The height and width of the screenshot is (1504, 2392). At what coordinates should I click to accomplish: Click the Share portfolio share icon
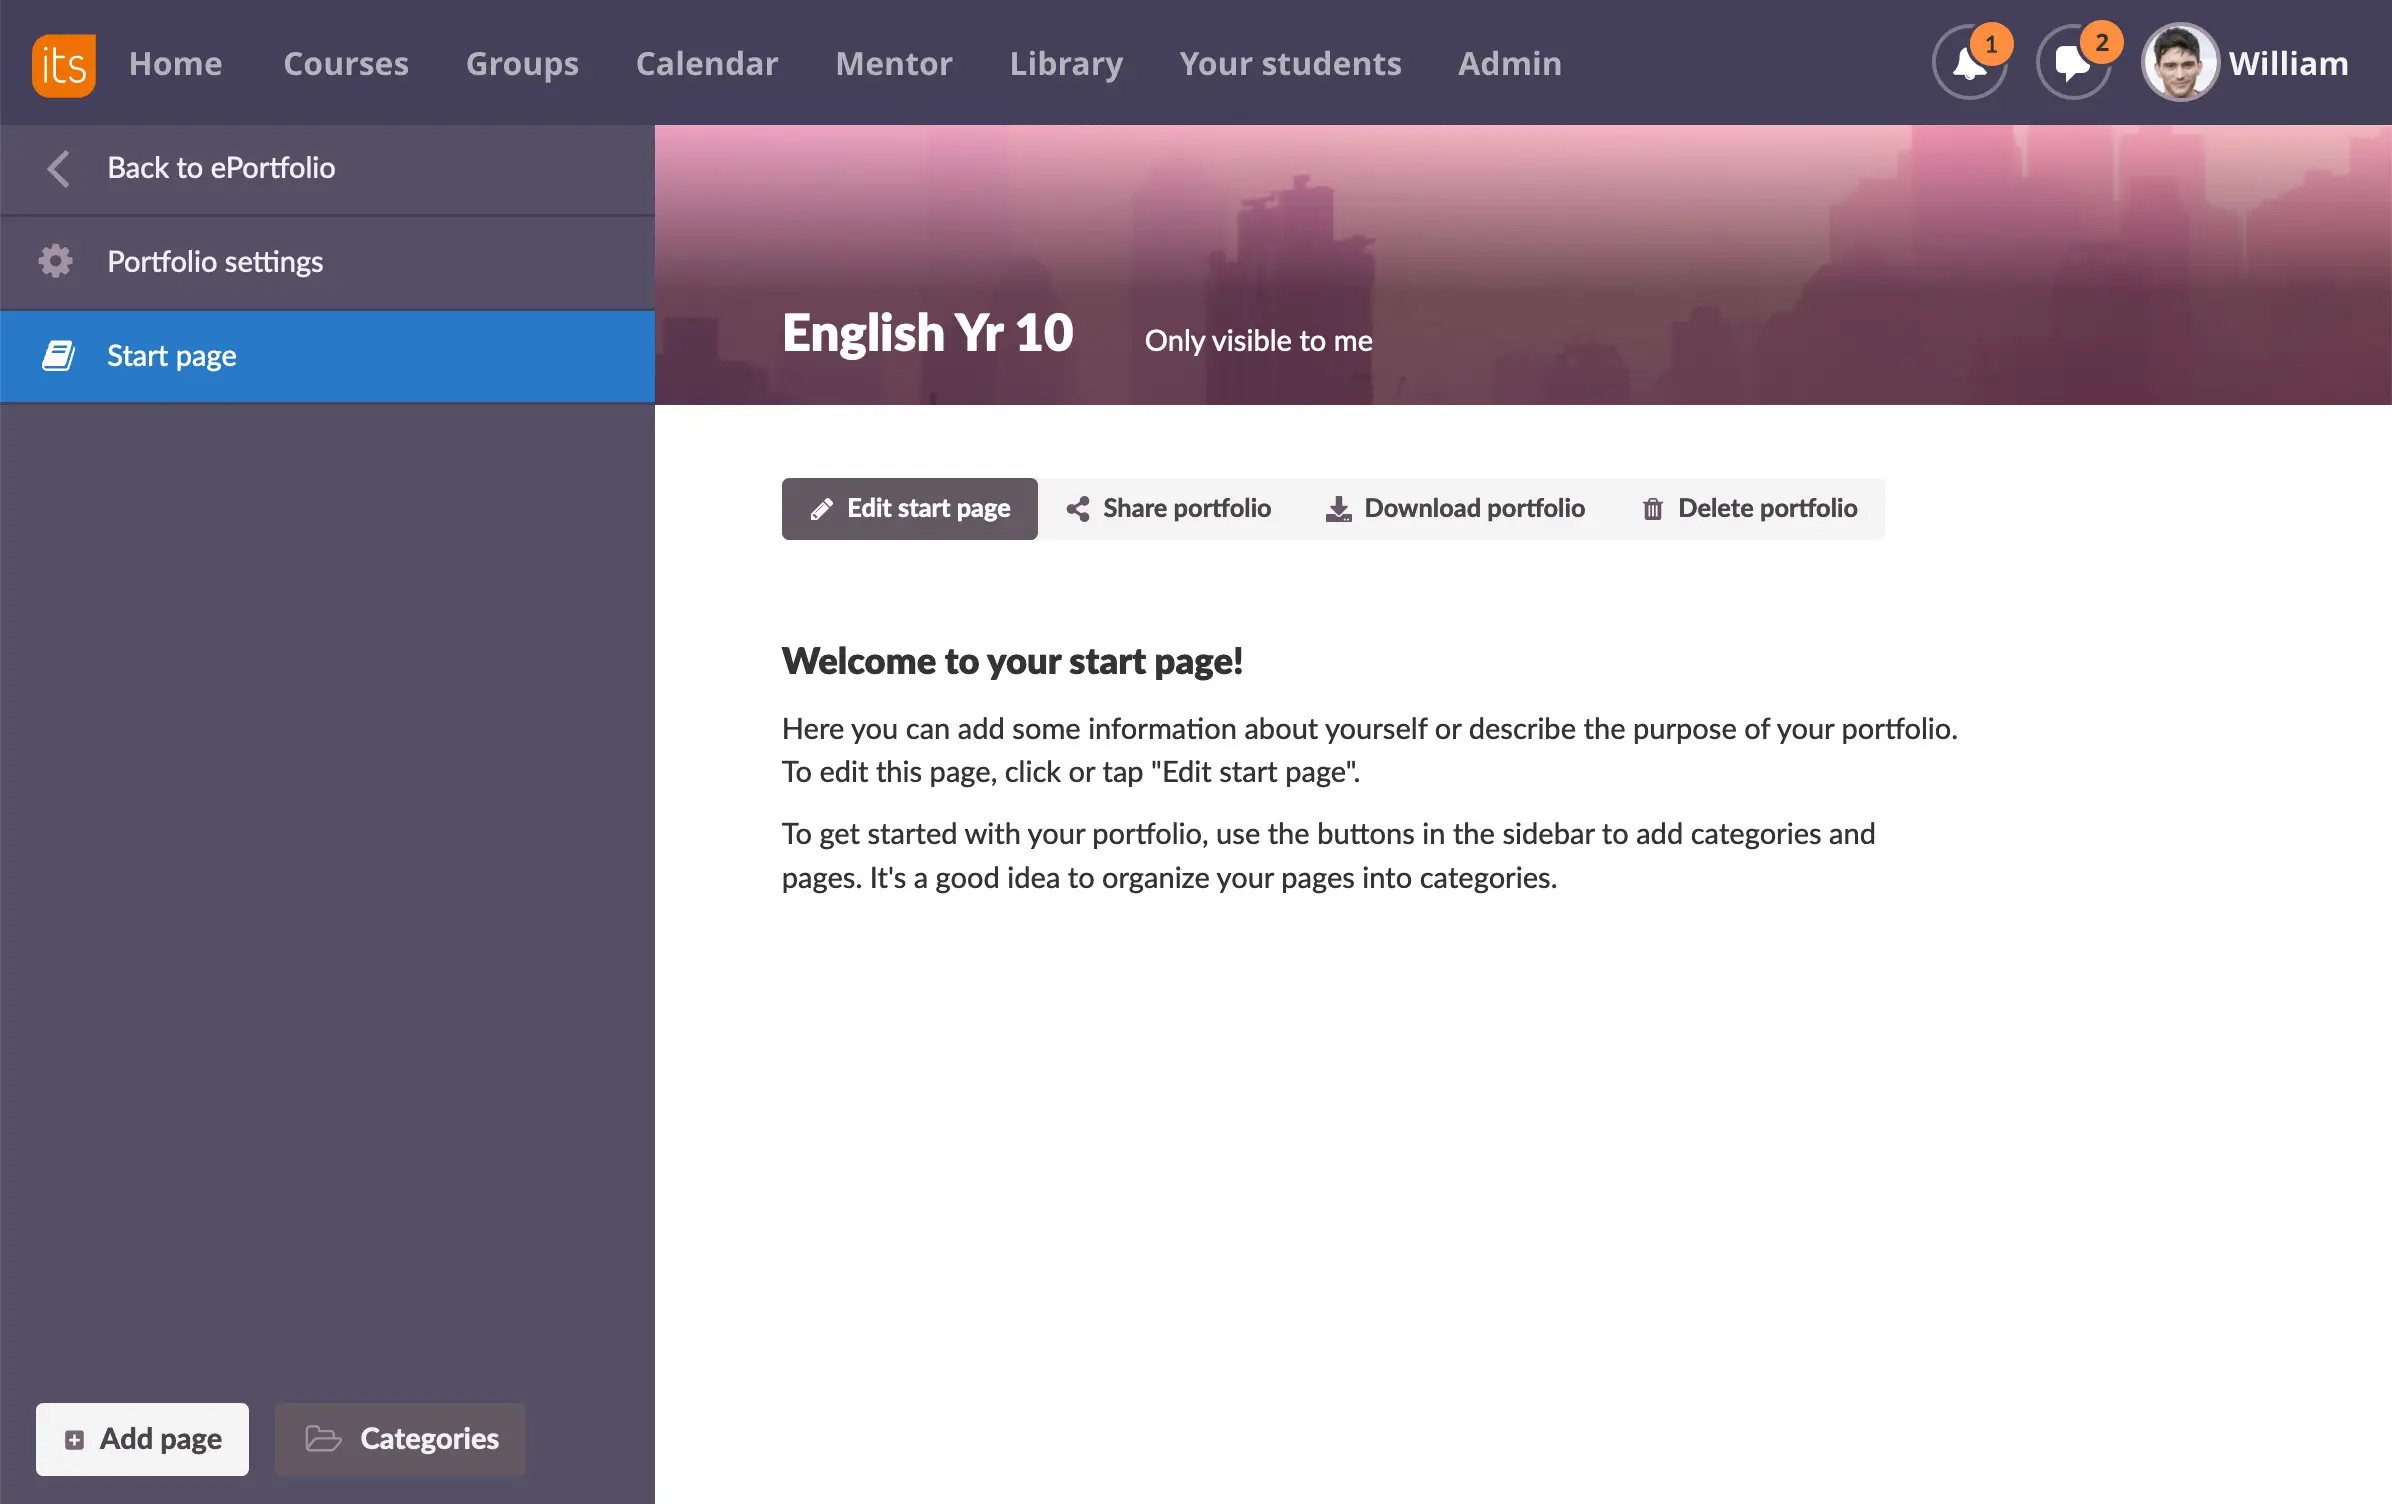click(x=1077, y=509)
